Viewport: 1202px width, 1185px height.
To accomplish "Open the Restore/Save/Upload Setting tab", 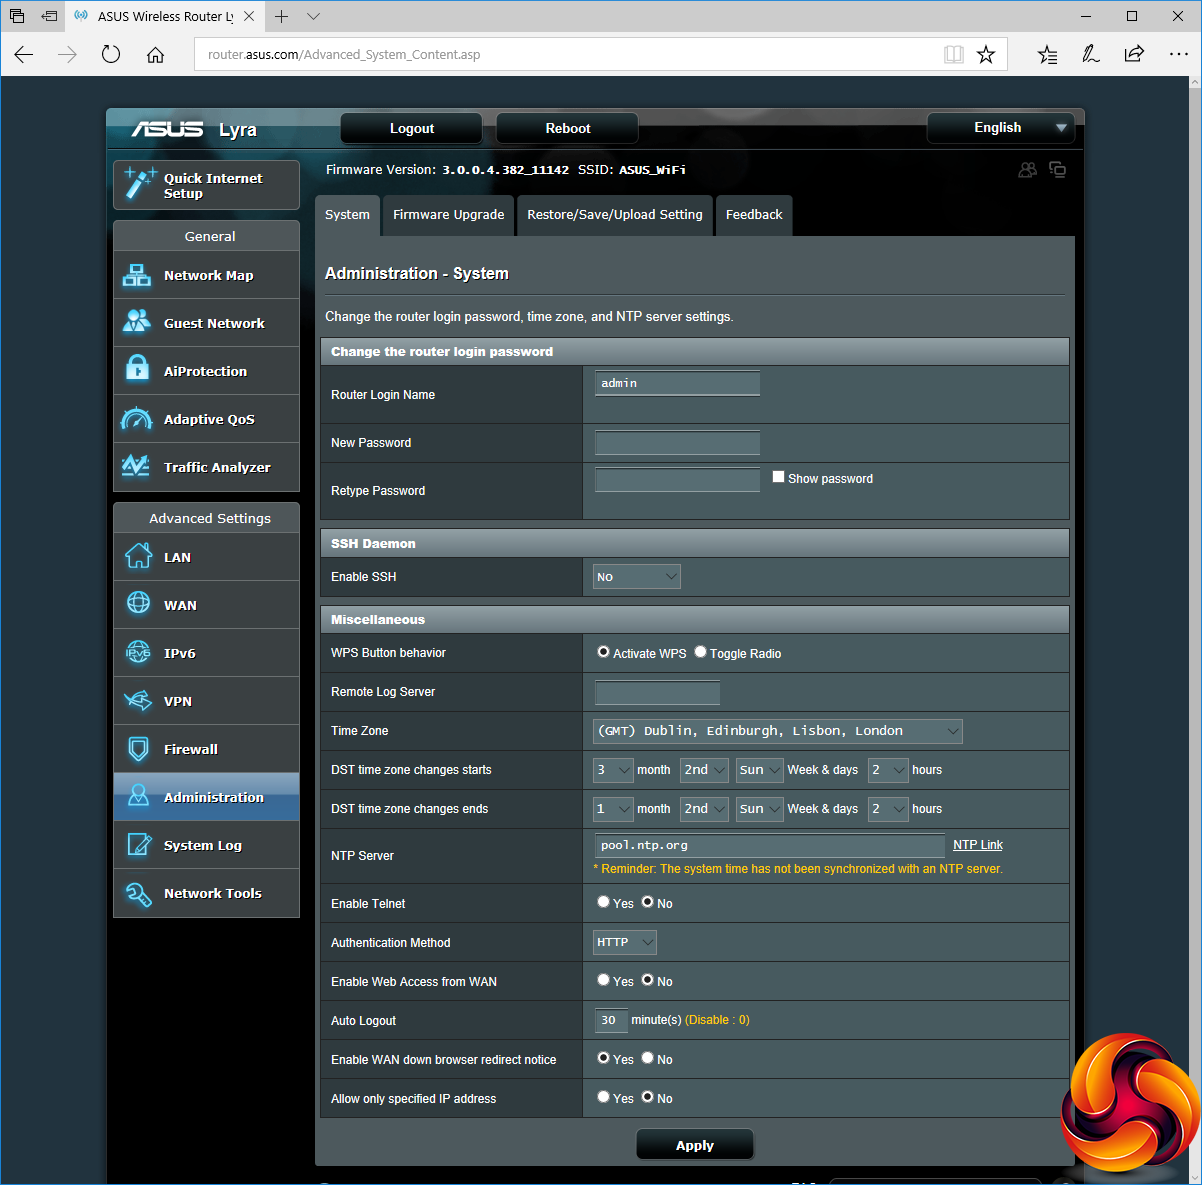I will pyautogui.click(x=614, y=215).
